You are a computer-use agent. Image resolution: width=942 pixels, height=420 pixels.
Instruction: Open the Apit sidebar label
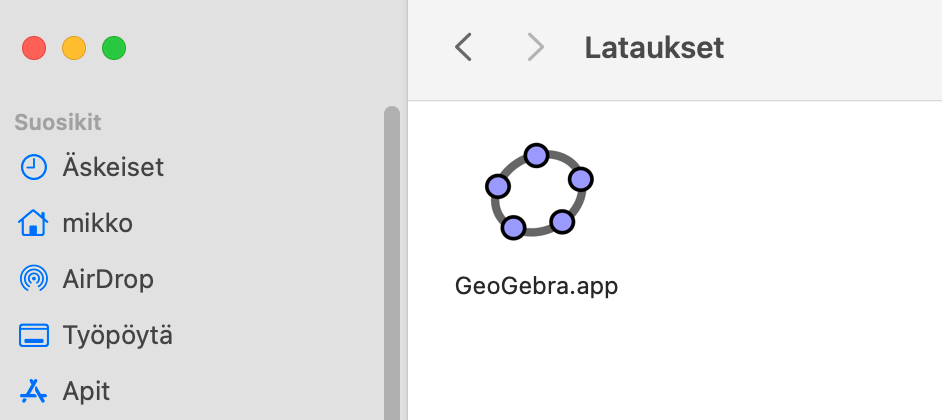[x=86, y=390]
